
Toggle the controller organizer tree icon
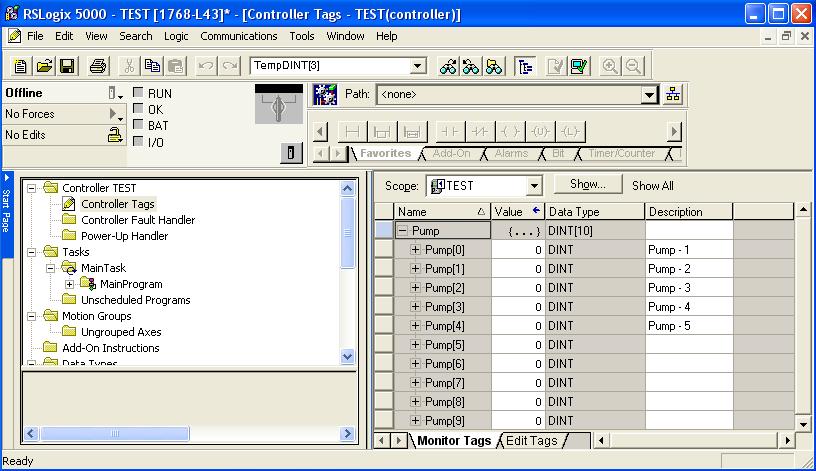coord(525,66)
